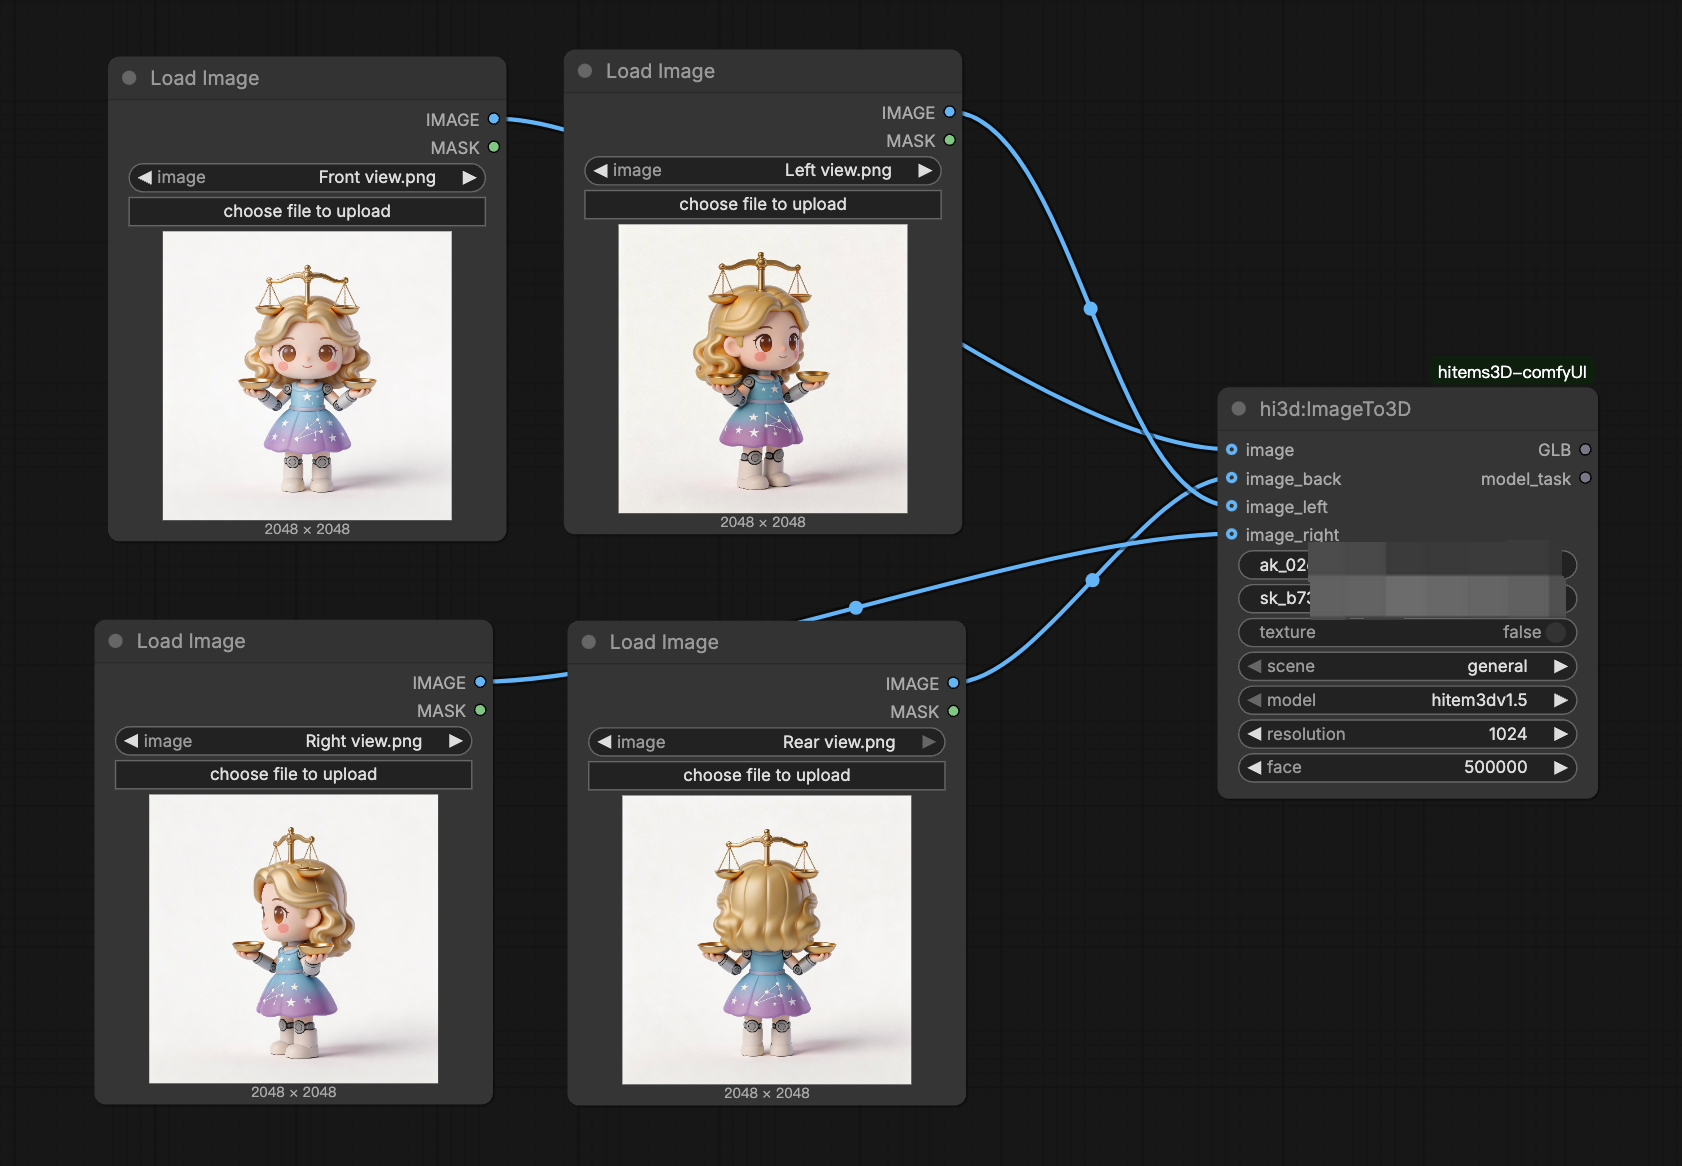Click the hitems3D-comfyUI badge label
1682x1166 pixels.
point(1511,373)
